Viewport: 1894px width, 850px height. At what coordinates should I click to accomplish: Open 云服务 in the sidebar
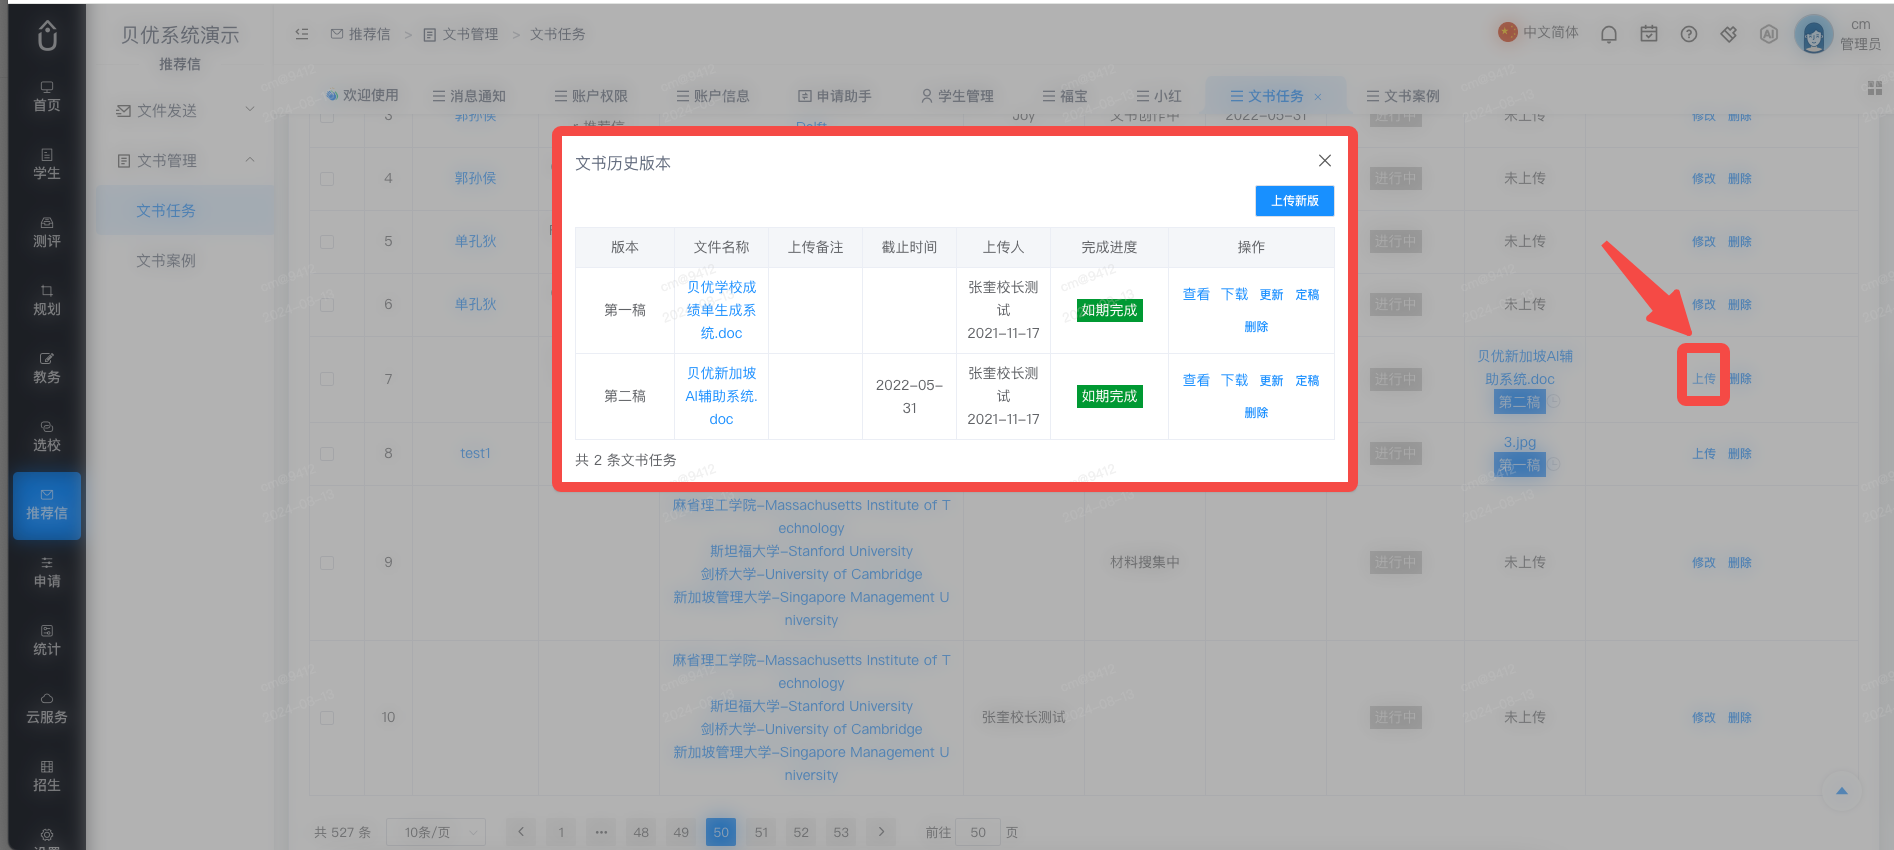[x=47, y=708]
